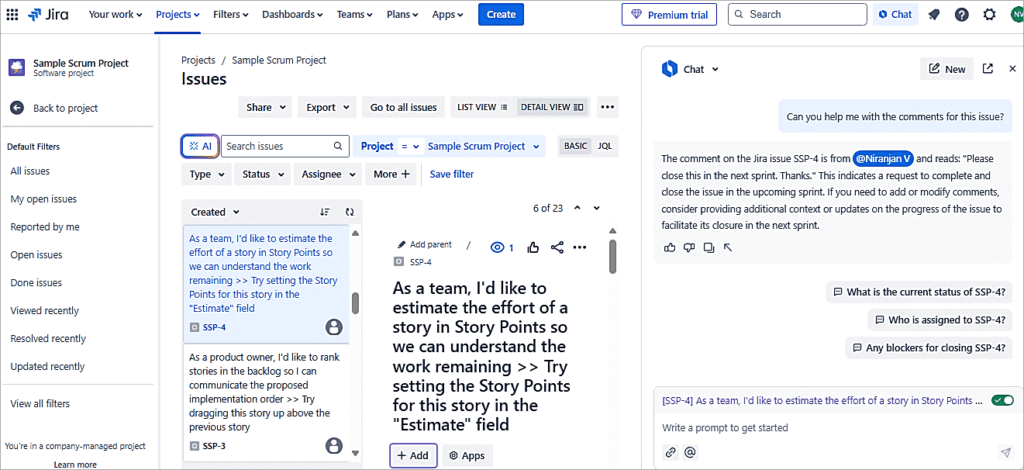Viewport: 1024px width, 470px height.
Task: Open the Projects menu
Action: (178, 14)
